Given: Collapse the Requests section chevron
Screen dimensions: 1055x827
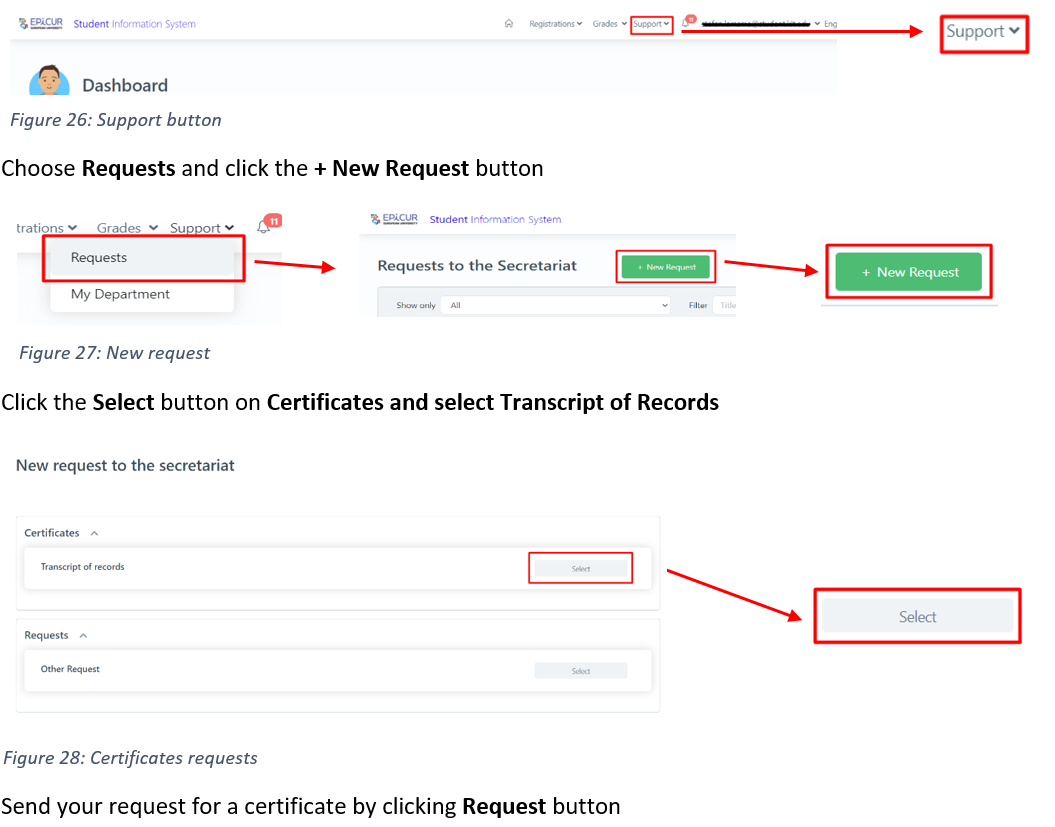Looking at the screenshot, I should [x=84, y=636].
